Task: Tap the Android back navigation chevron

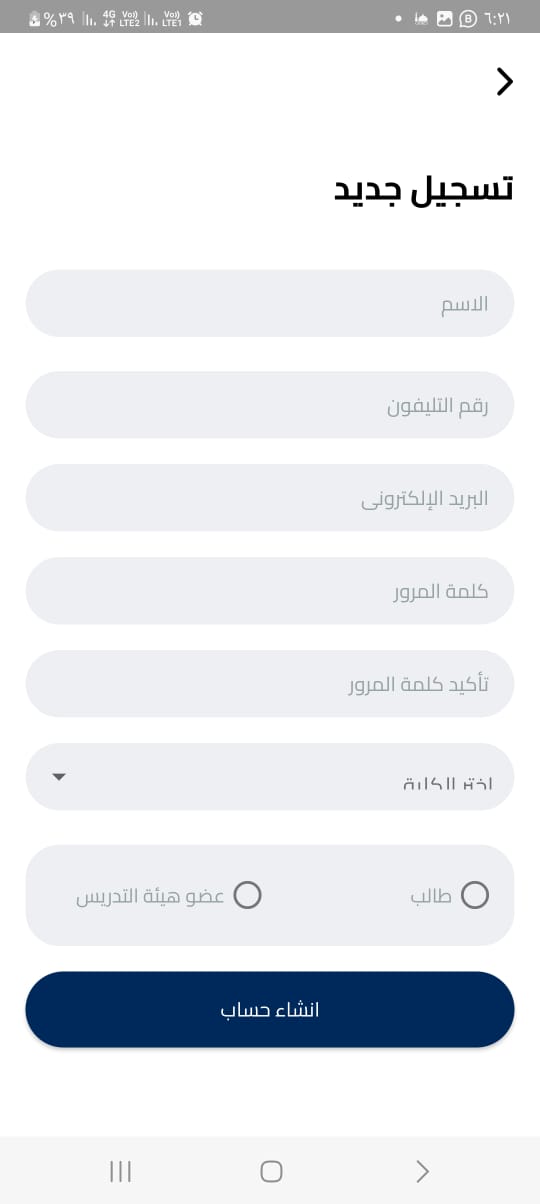Action: (x=422, y=1171)
